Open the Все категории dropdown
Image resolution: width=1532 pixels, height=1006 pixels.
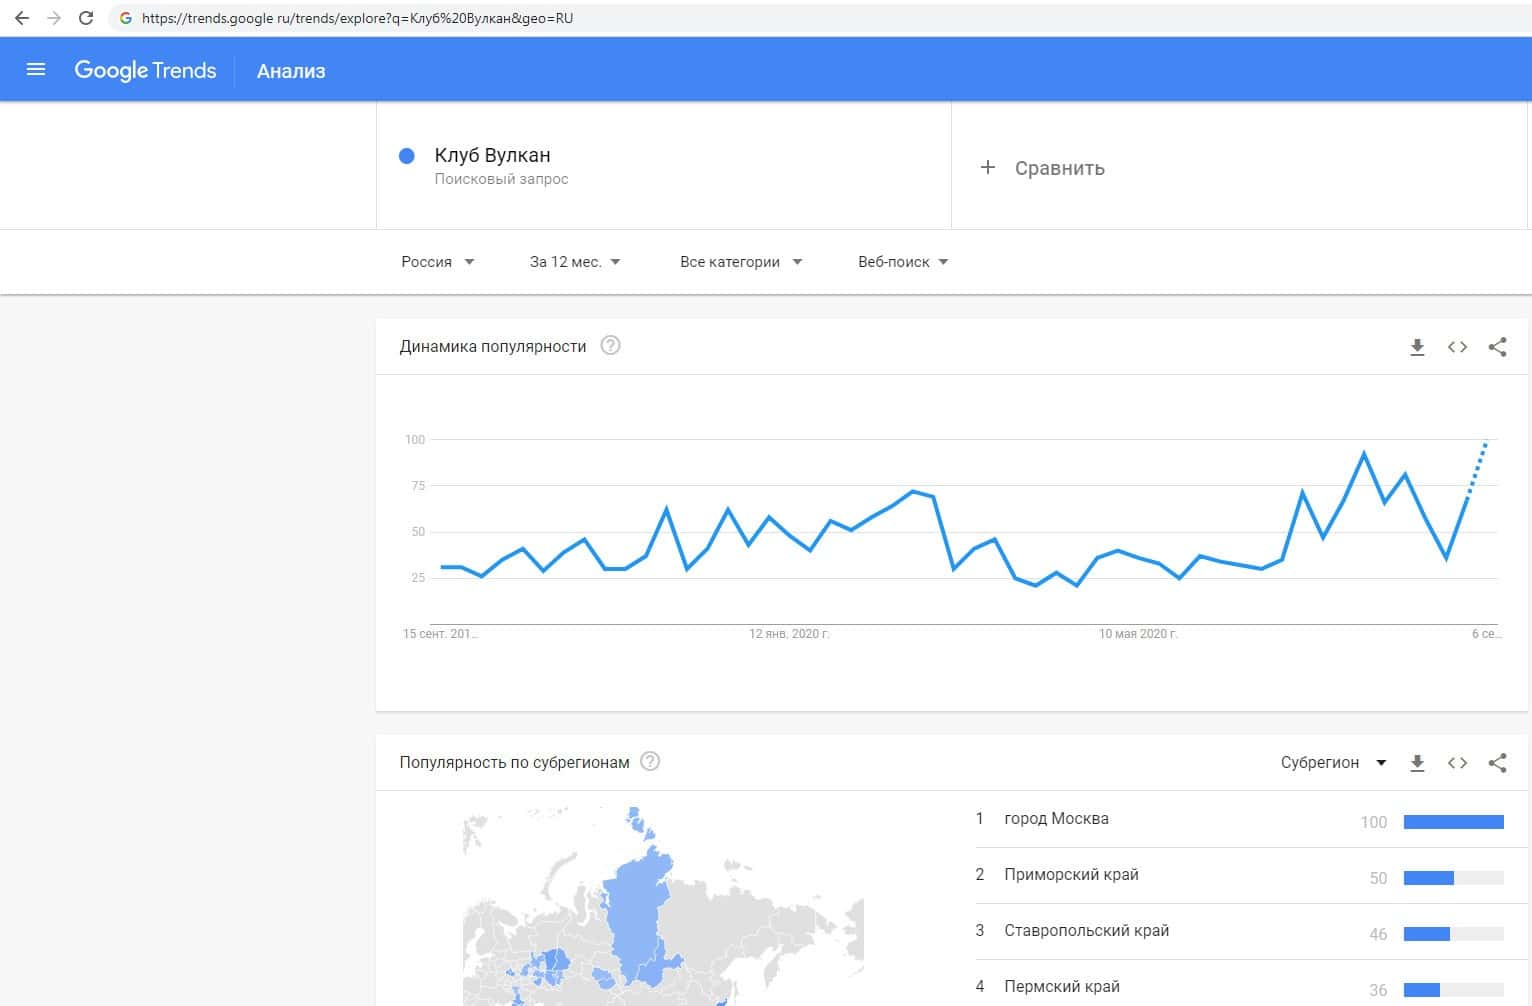point(741,262)
